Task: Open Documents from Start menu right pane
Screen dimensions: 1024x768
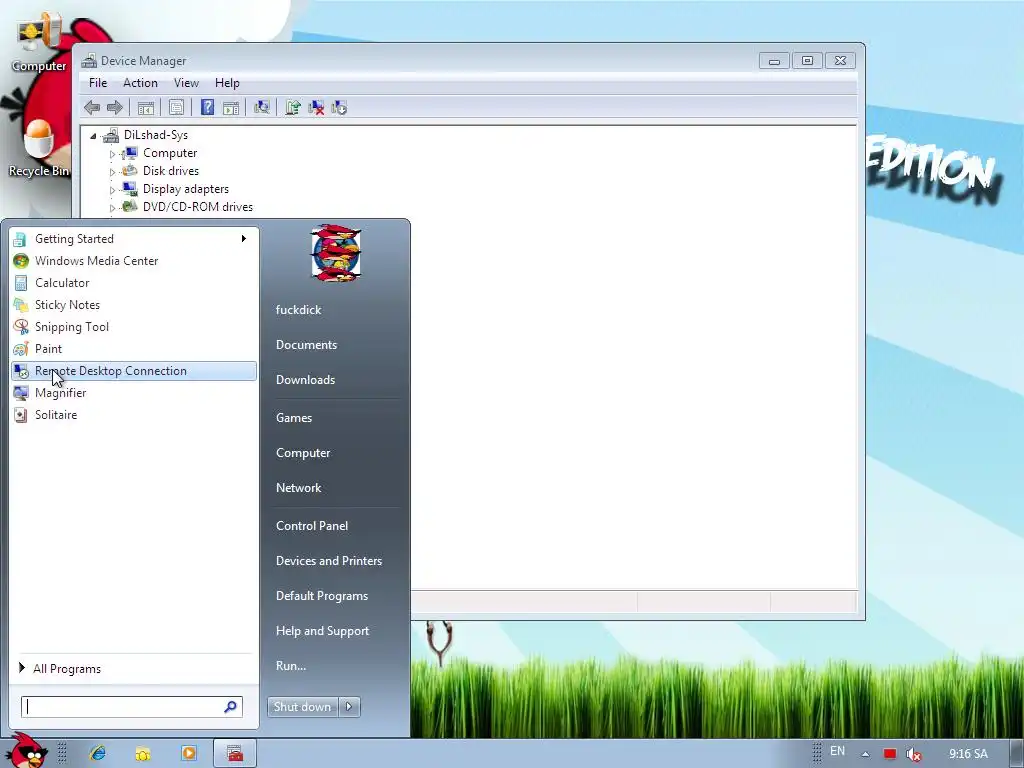Action: coord(306,345)
